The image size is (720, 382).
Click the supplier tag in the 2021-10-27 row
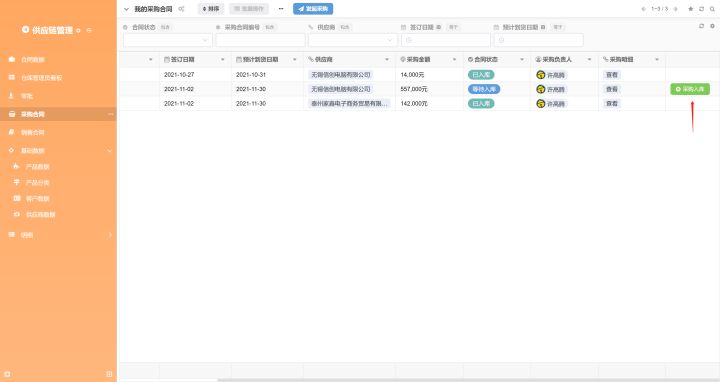(340, 75)
